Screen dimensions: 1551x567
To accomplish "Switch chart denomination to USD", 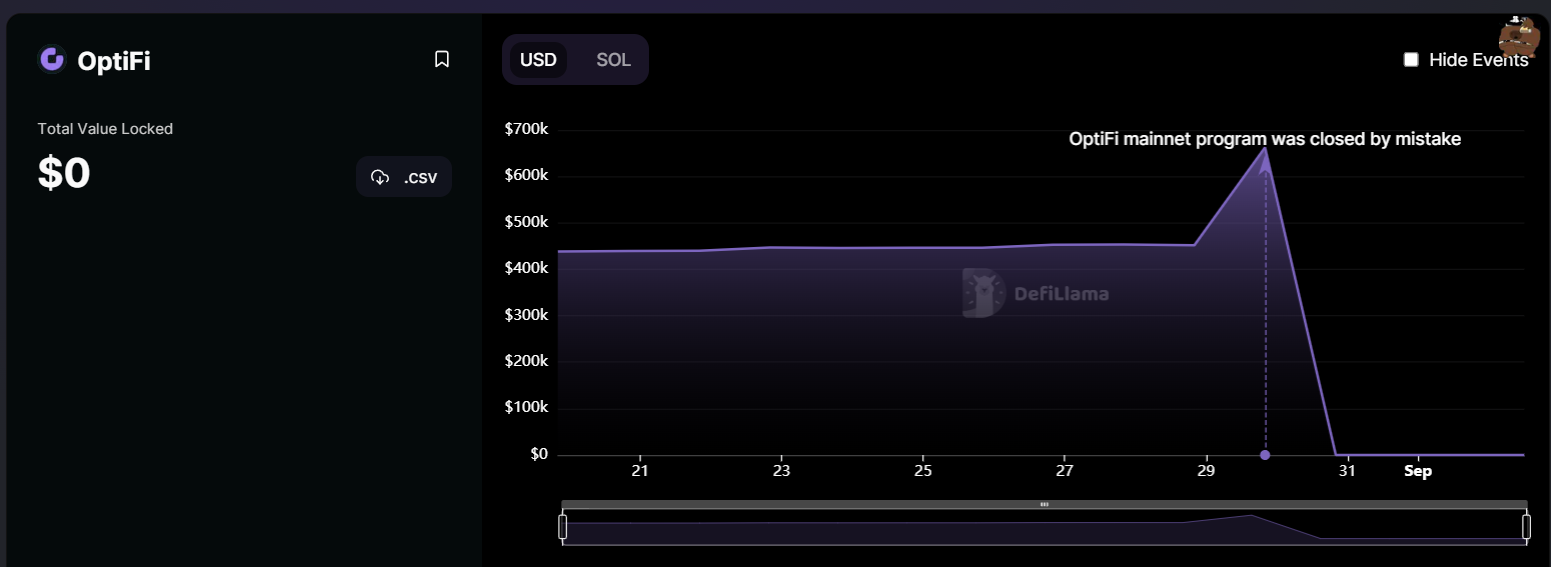I will coord(538,60).
